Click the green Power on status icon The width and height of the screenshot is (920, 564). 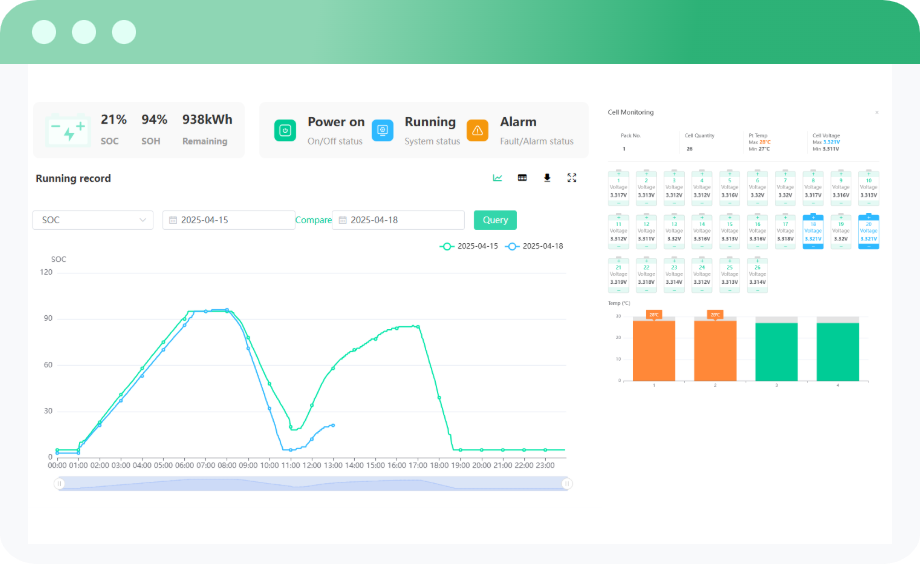click(285, 130)
